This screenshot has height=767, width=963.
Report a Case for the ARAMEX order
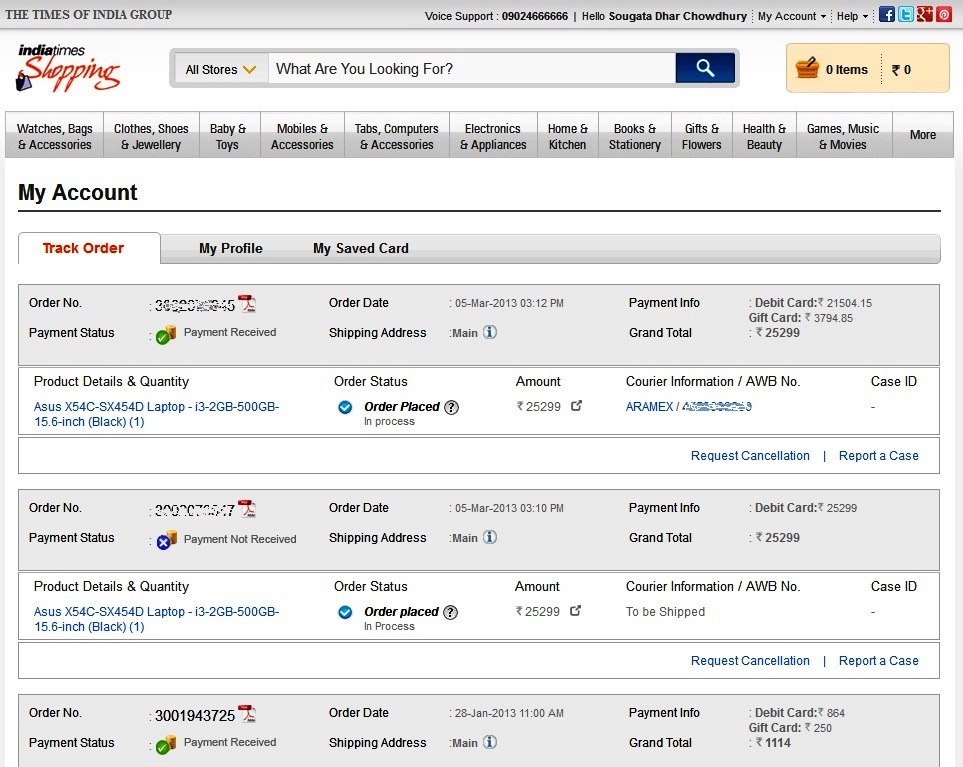click(x=878, y=456)
